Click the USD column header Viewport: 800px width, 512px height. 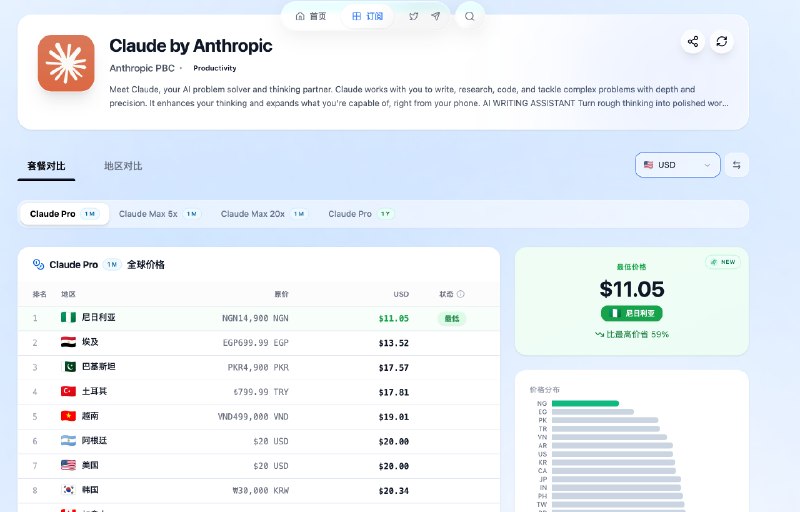pyautogui.click(x=401, y=294)
